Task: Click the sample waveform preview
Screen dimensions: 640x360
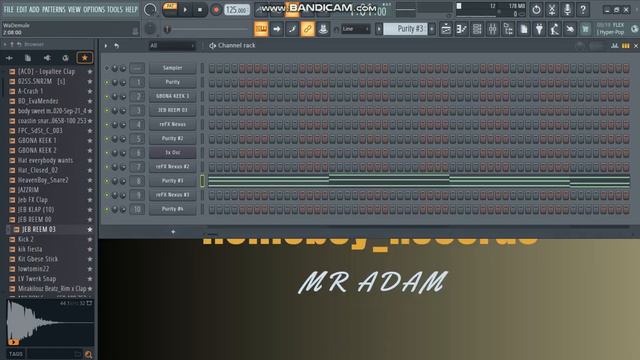Action: click(x=50, y=323)
